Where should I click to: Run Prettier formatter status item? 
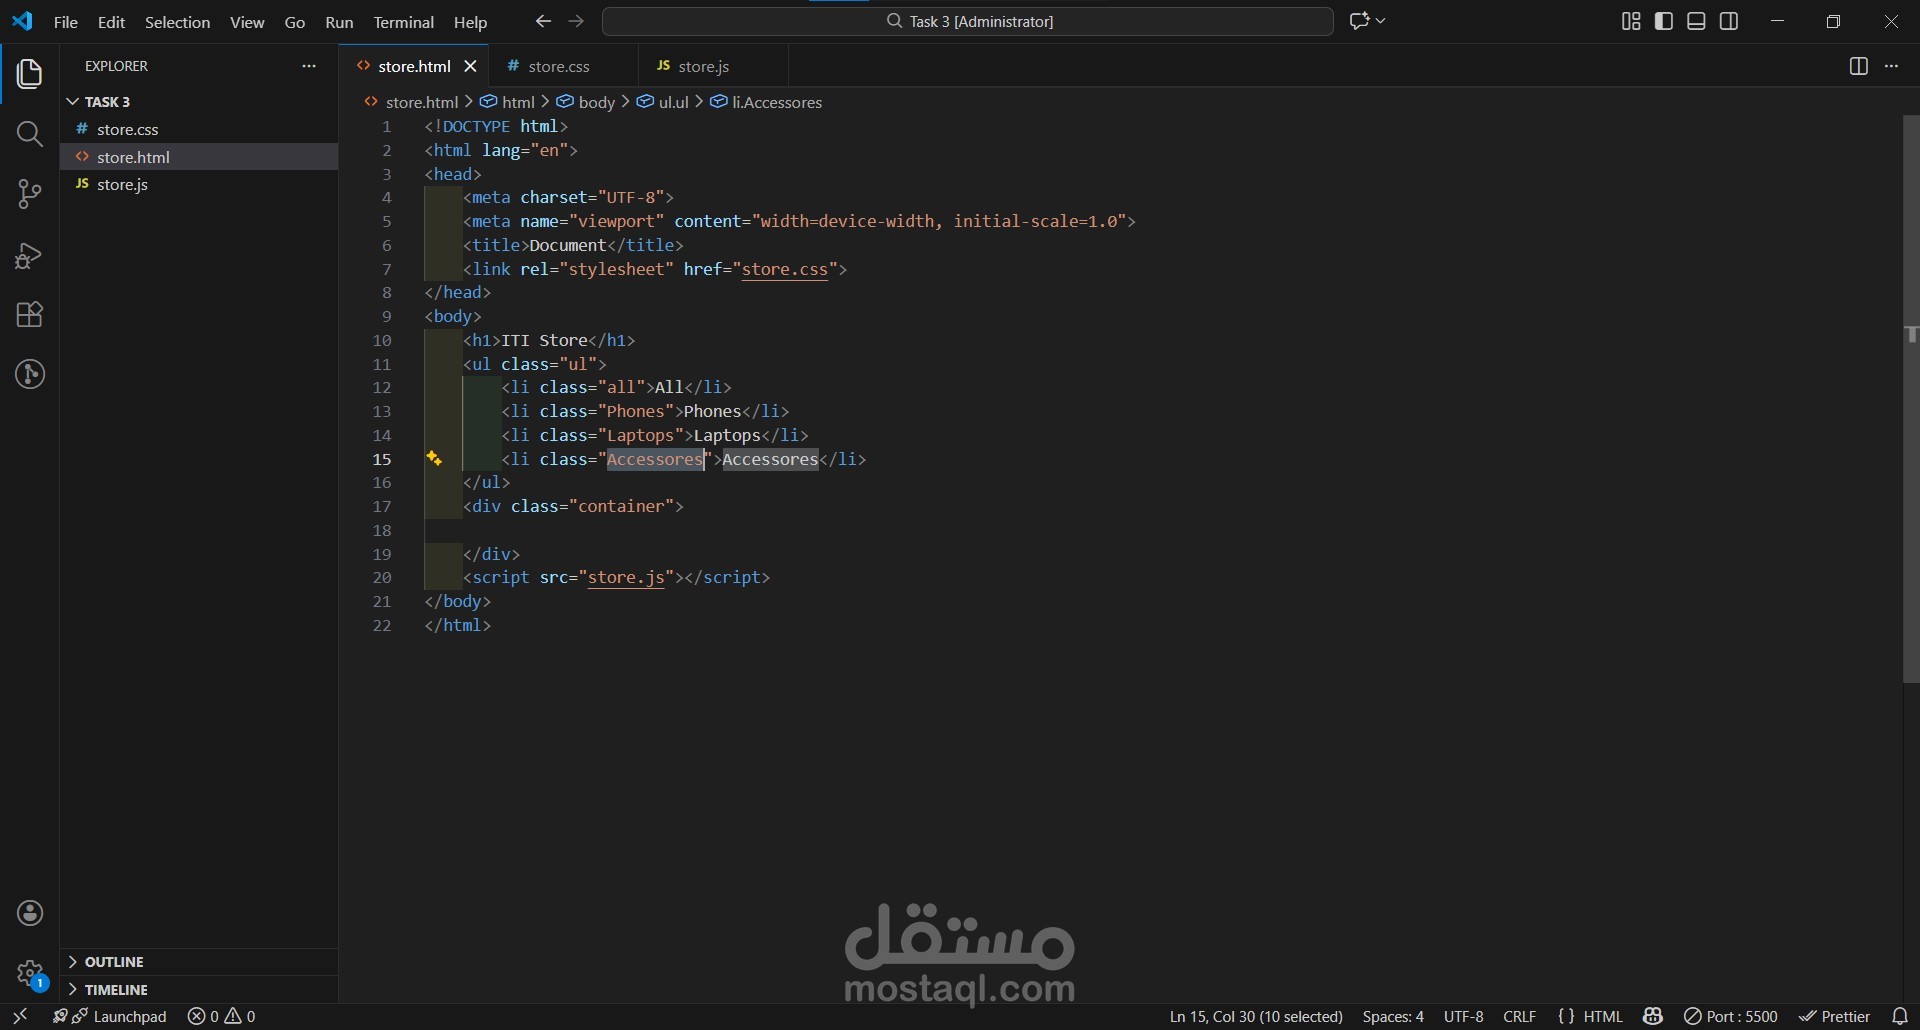coord(1835,1016)
